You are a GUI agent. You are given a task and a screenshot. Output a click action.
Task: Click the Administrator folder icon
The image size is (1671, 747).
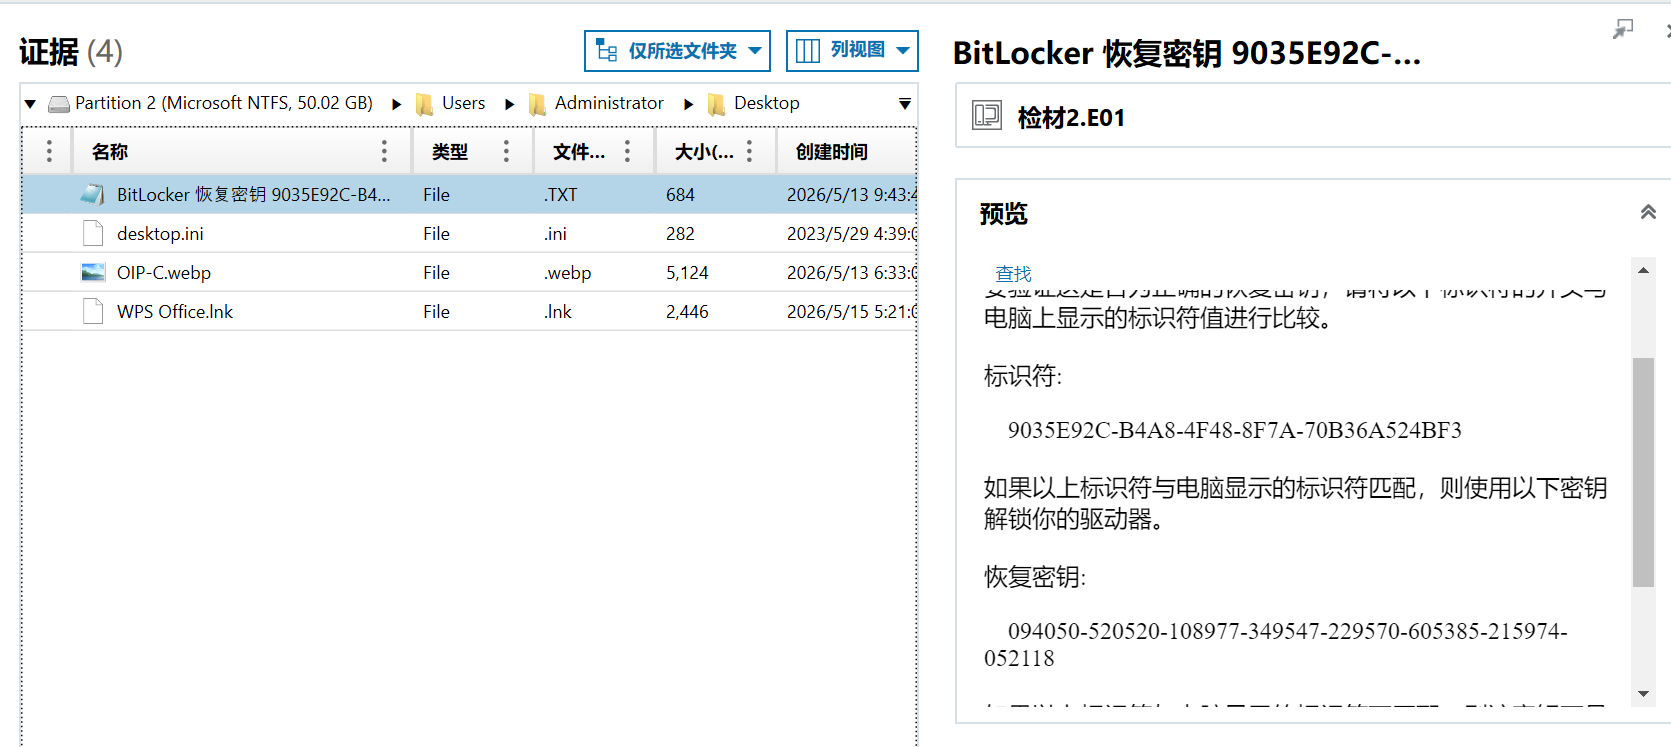tap(538, 104)
